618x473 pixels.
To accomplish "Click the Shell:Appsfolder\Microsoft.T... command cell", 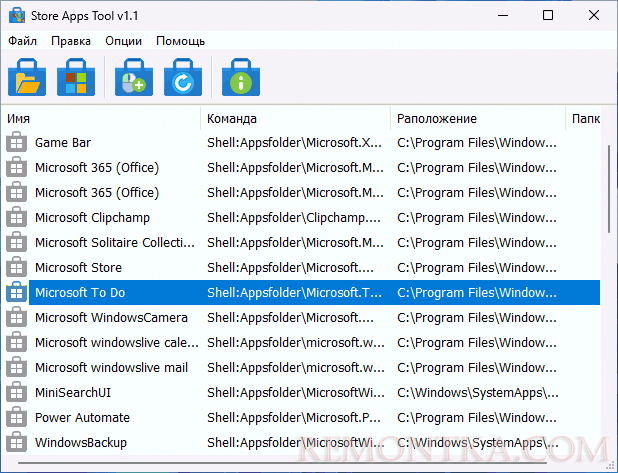I will coord(294,292).
